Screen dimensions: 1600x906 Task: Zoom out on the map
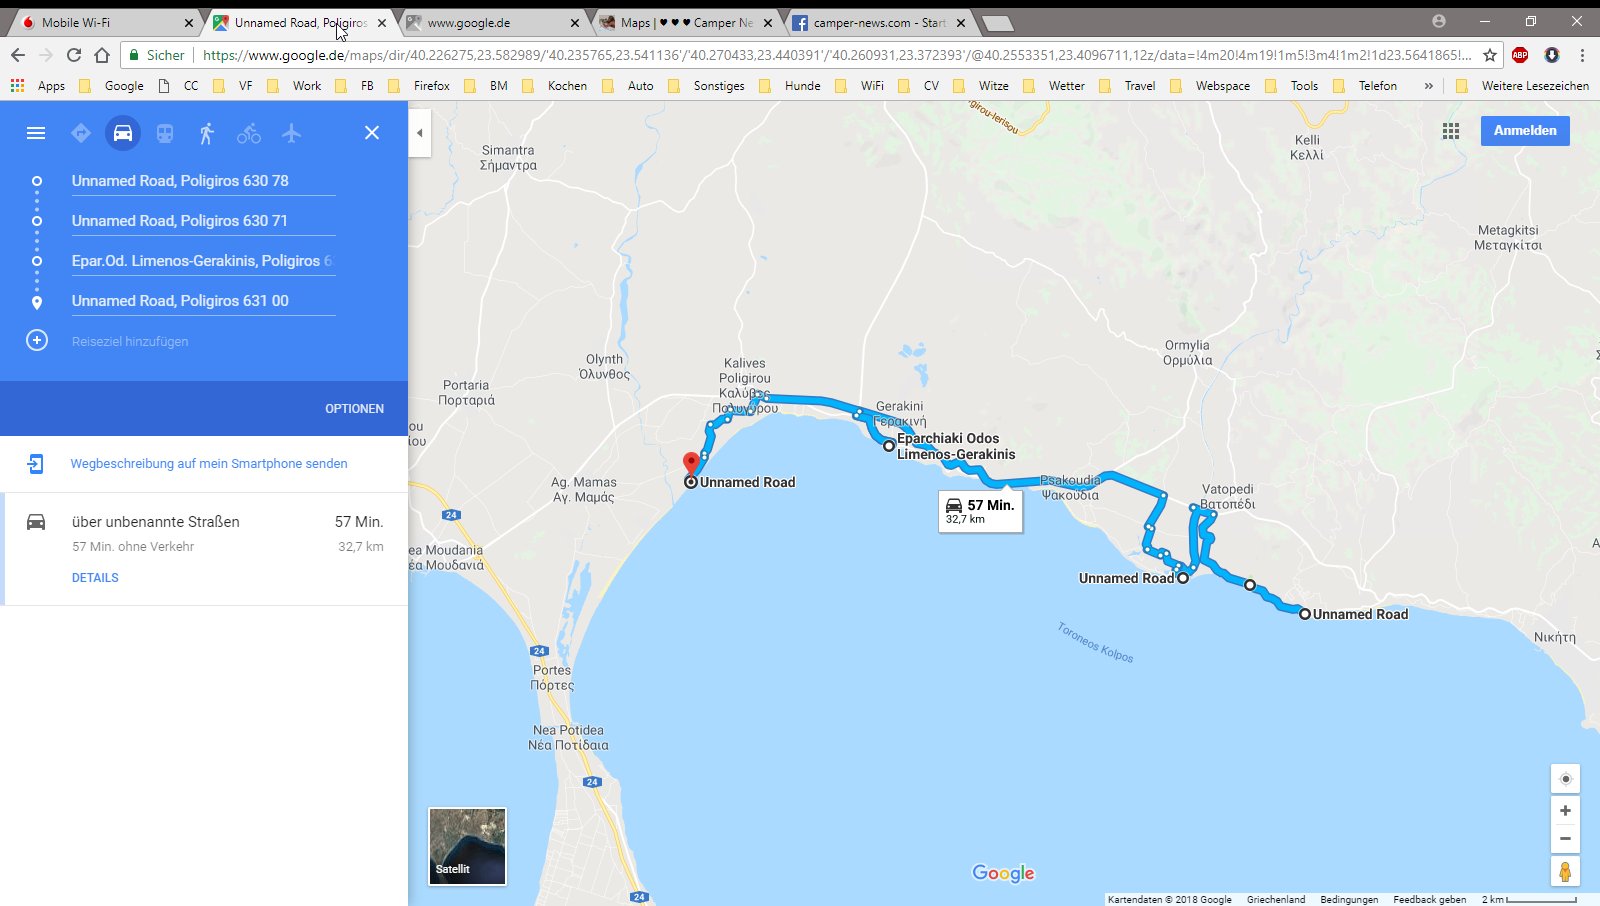(x=1565, y=839)
